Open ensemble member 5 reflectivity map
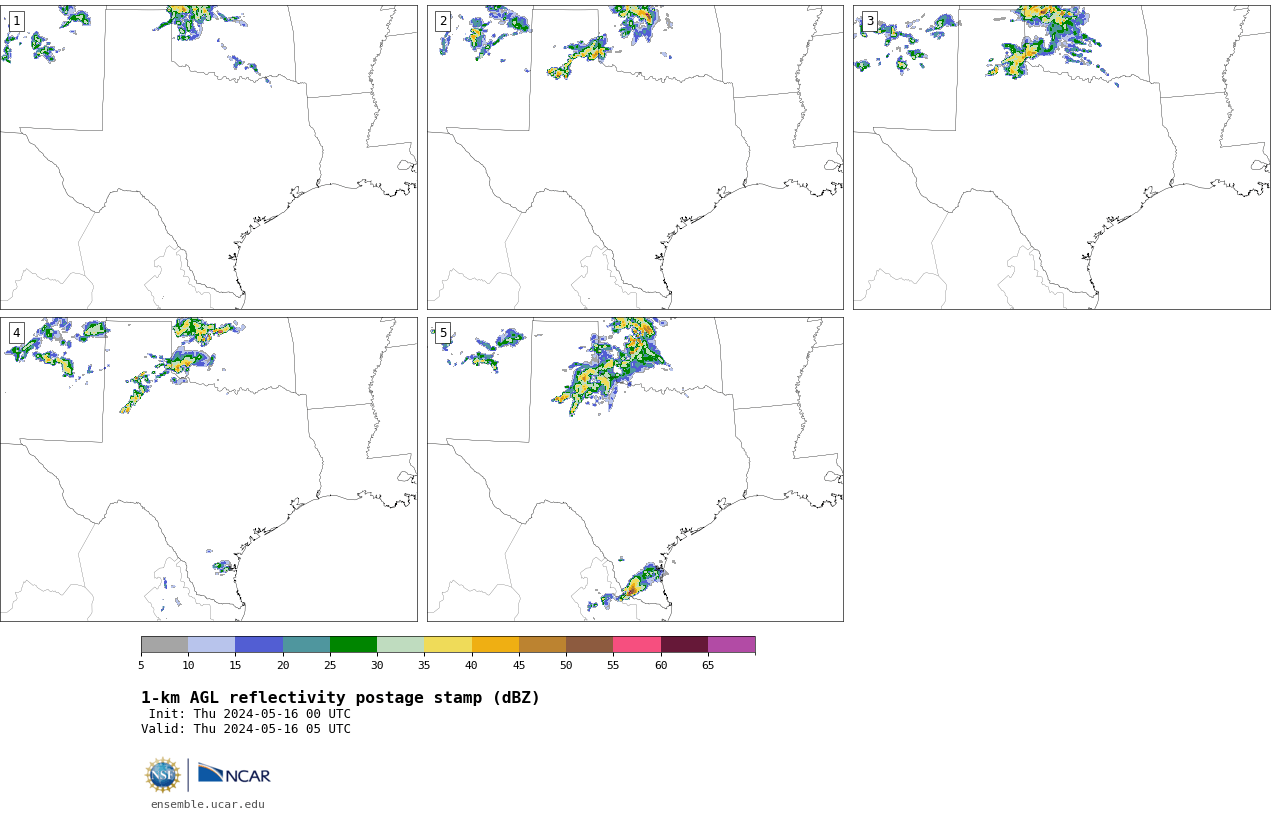This screenshot has width=1280, height=815. [635, 469]
